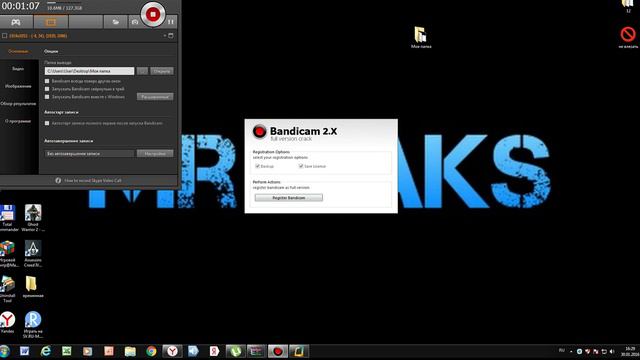Viewport: 640px width, 360px height.
Task: Open the blue R game desktop shortcut
Action: pos(33,325)
